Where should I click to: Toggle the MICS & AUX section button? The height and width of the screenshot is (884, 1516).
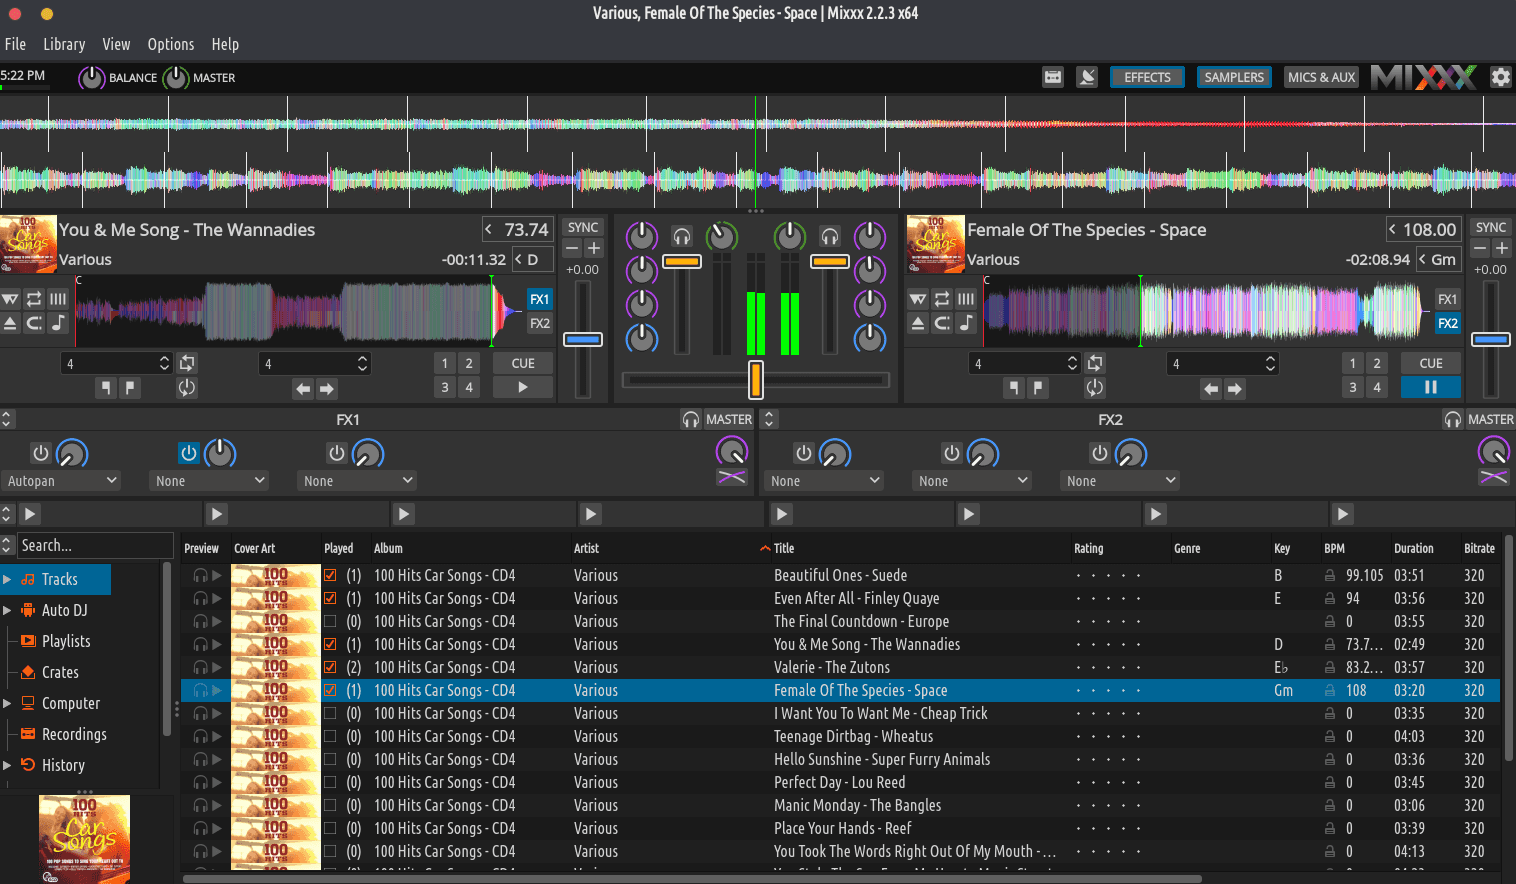pos(1321,77)
